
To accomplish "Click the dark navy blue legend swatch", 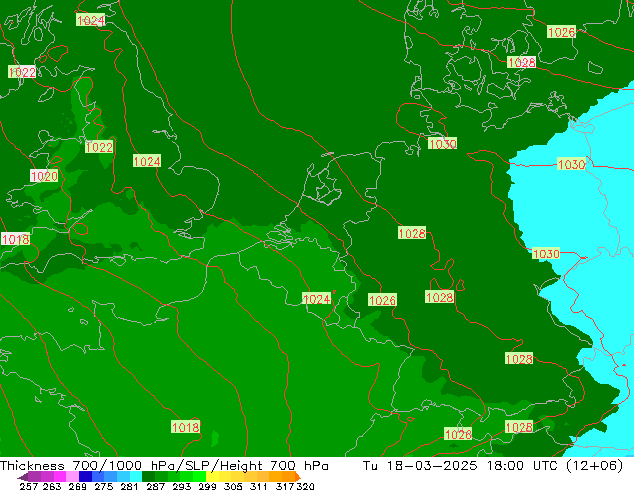I will [x=85, y=476].
